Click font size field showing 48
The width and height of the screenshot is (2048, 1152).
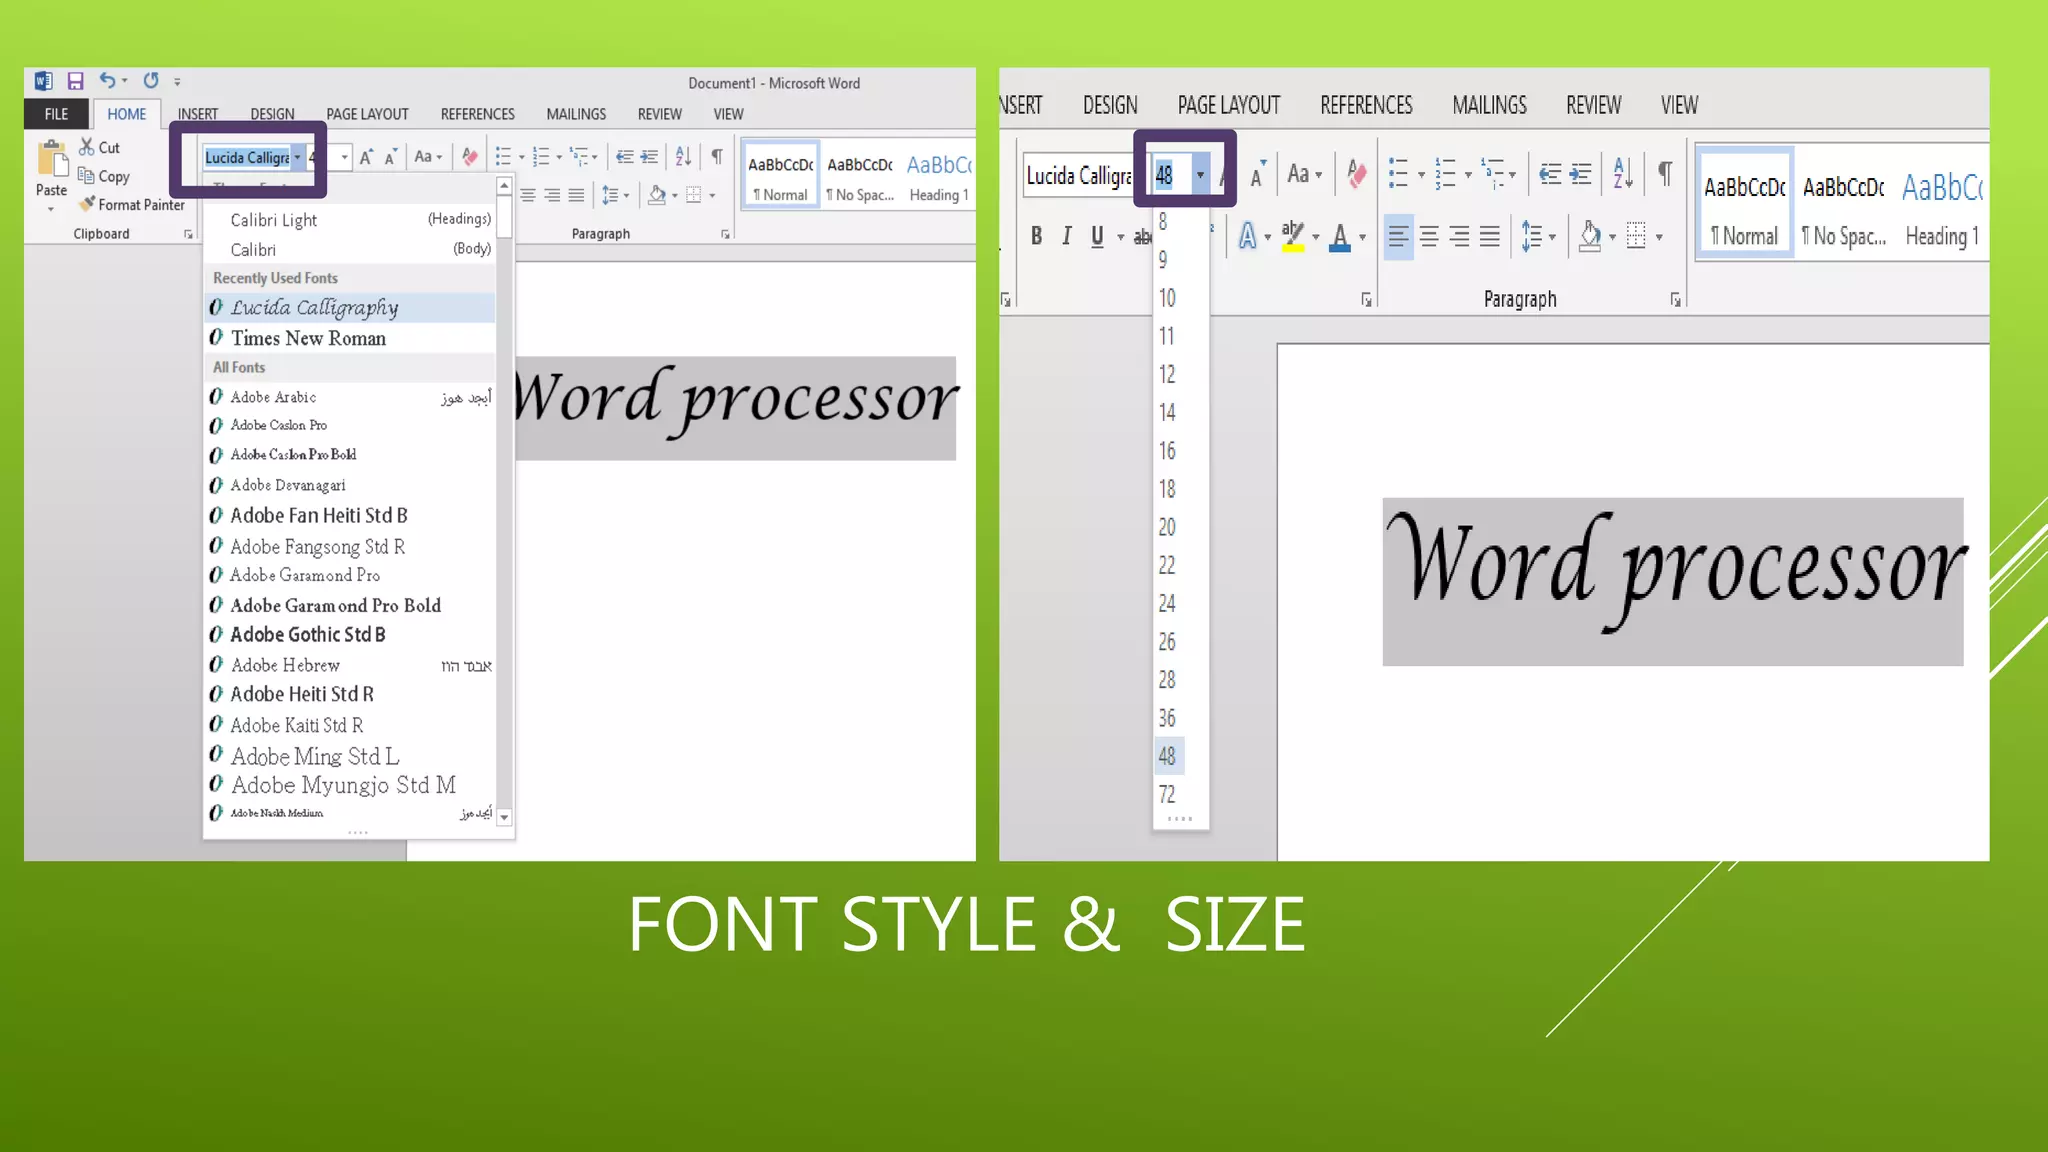1169,175
